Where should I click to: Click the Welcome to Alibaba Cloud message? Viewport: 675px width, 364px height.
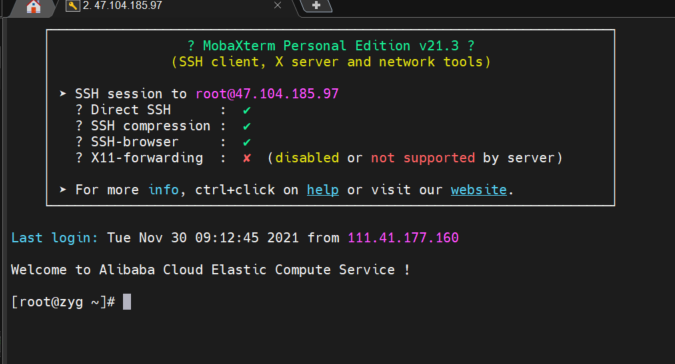coord(211,270)
